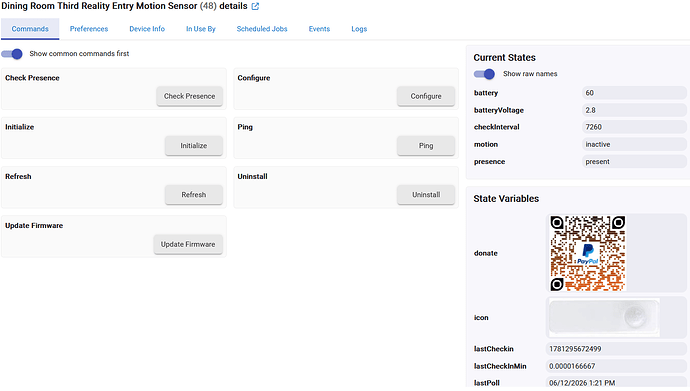View the Scheduled Jobs tab
This screenshot has height=391, width=690.
(262, 29)
